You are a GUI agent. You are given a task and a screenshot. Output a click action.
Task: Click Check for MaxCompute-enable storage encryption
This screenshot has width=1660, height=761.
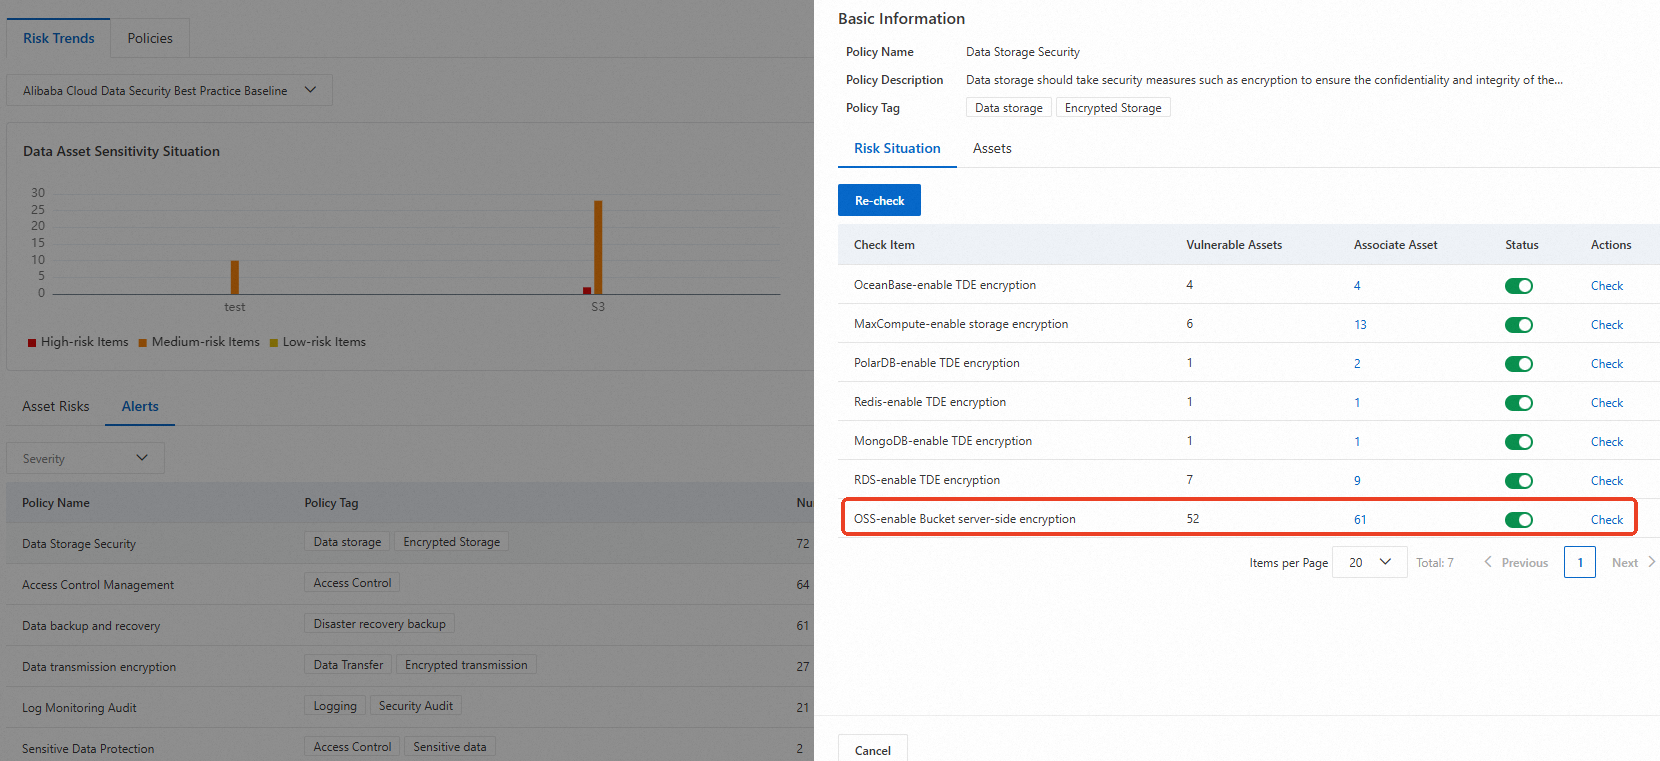coord(1606,325)
